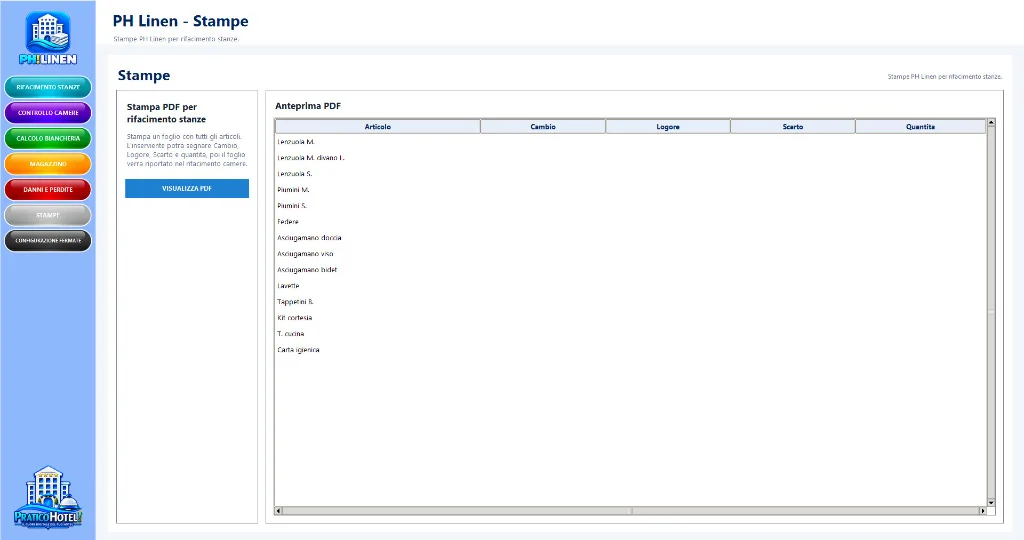Click 'Stampa PDF per rifacimento stanze' heading
This screenshot has width=1024, height=540.
coord(166,113)
